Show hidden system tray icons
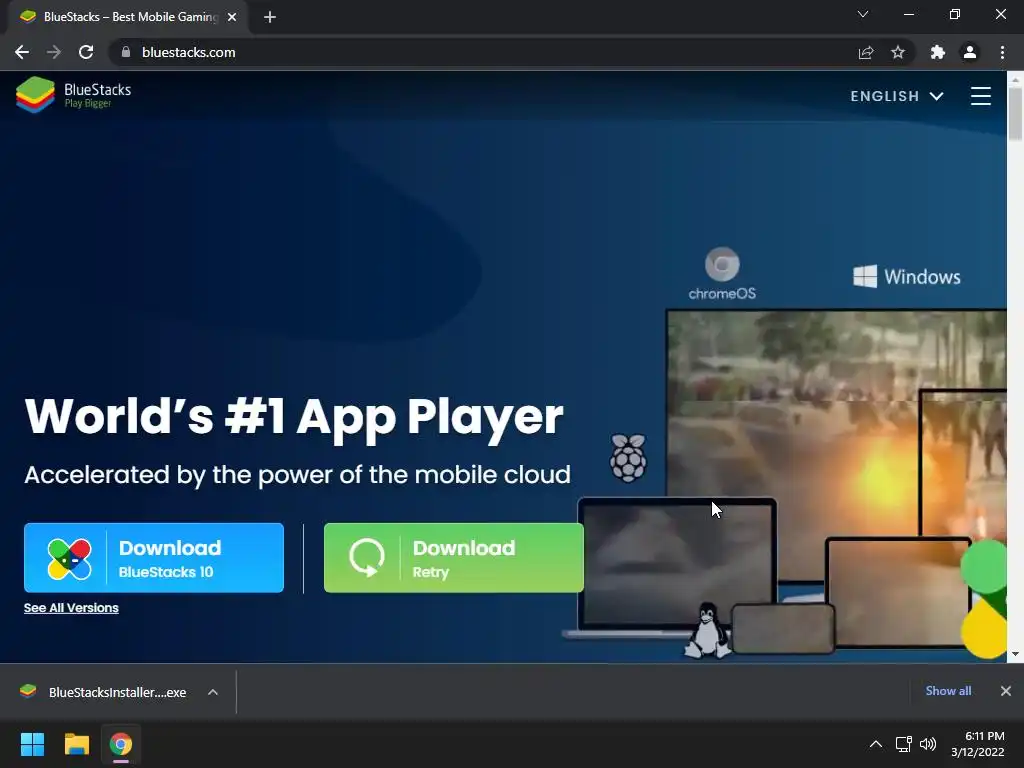The height and width of the screenshot is (768, 1024). coord(876,744)
